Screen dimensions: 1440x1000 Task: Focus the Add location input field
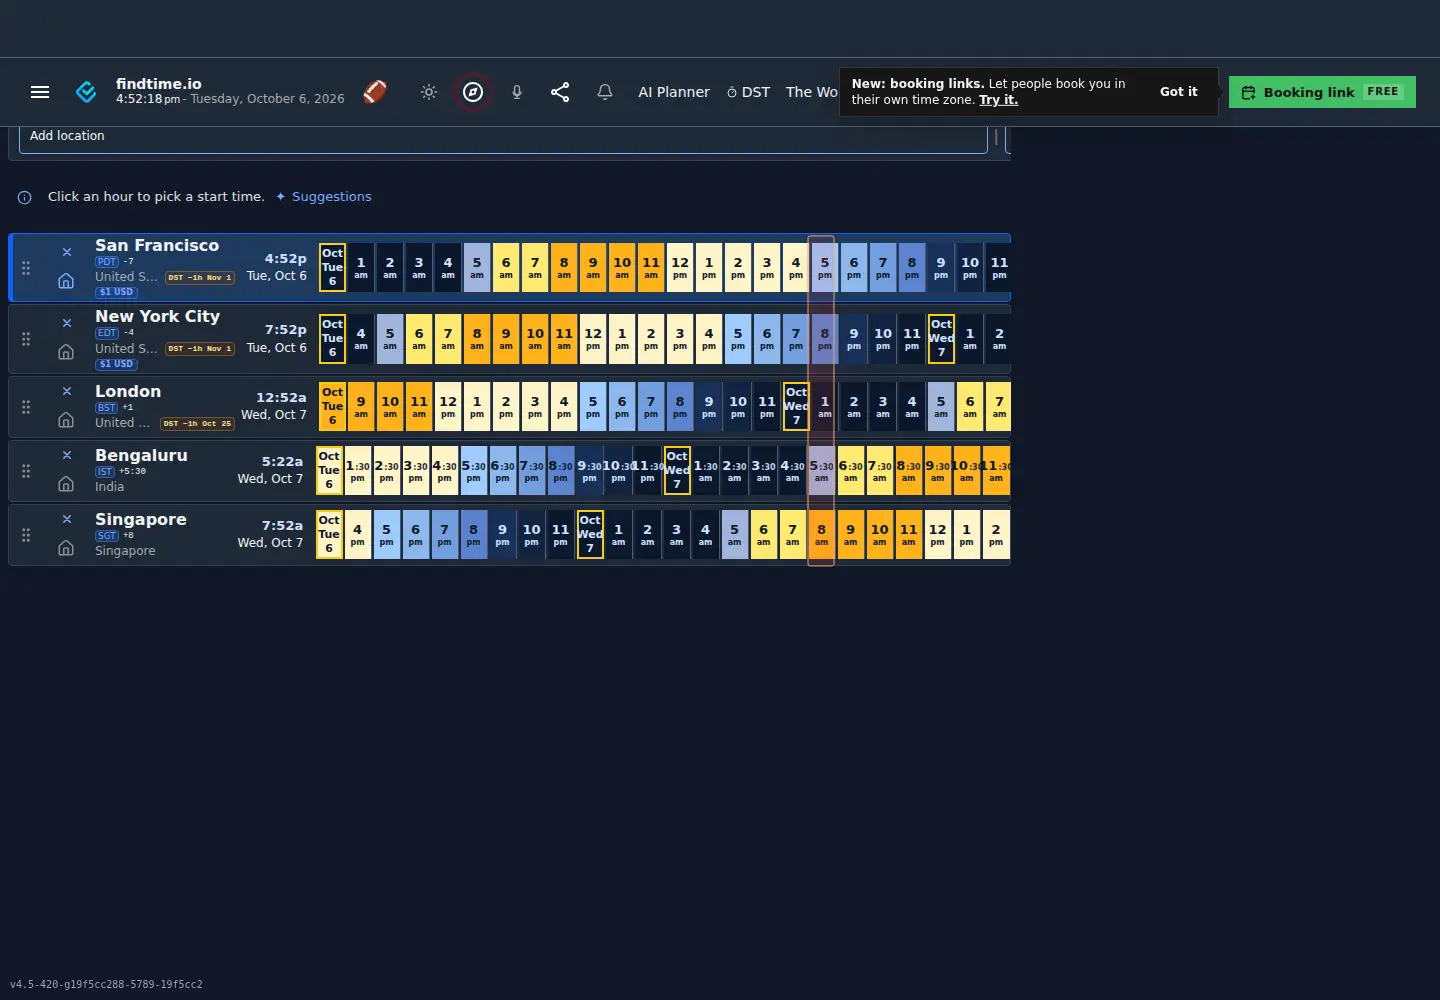pyautogui.click(x=503, y=138)
